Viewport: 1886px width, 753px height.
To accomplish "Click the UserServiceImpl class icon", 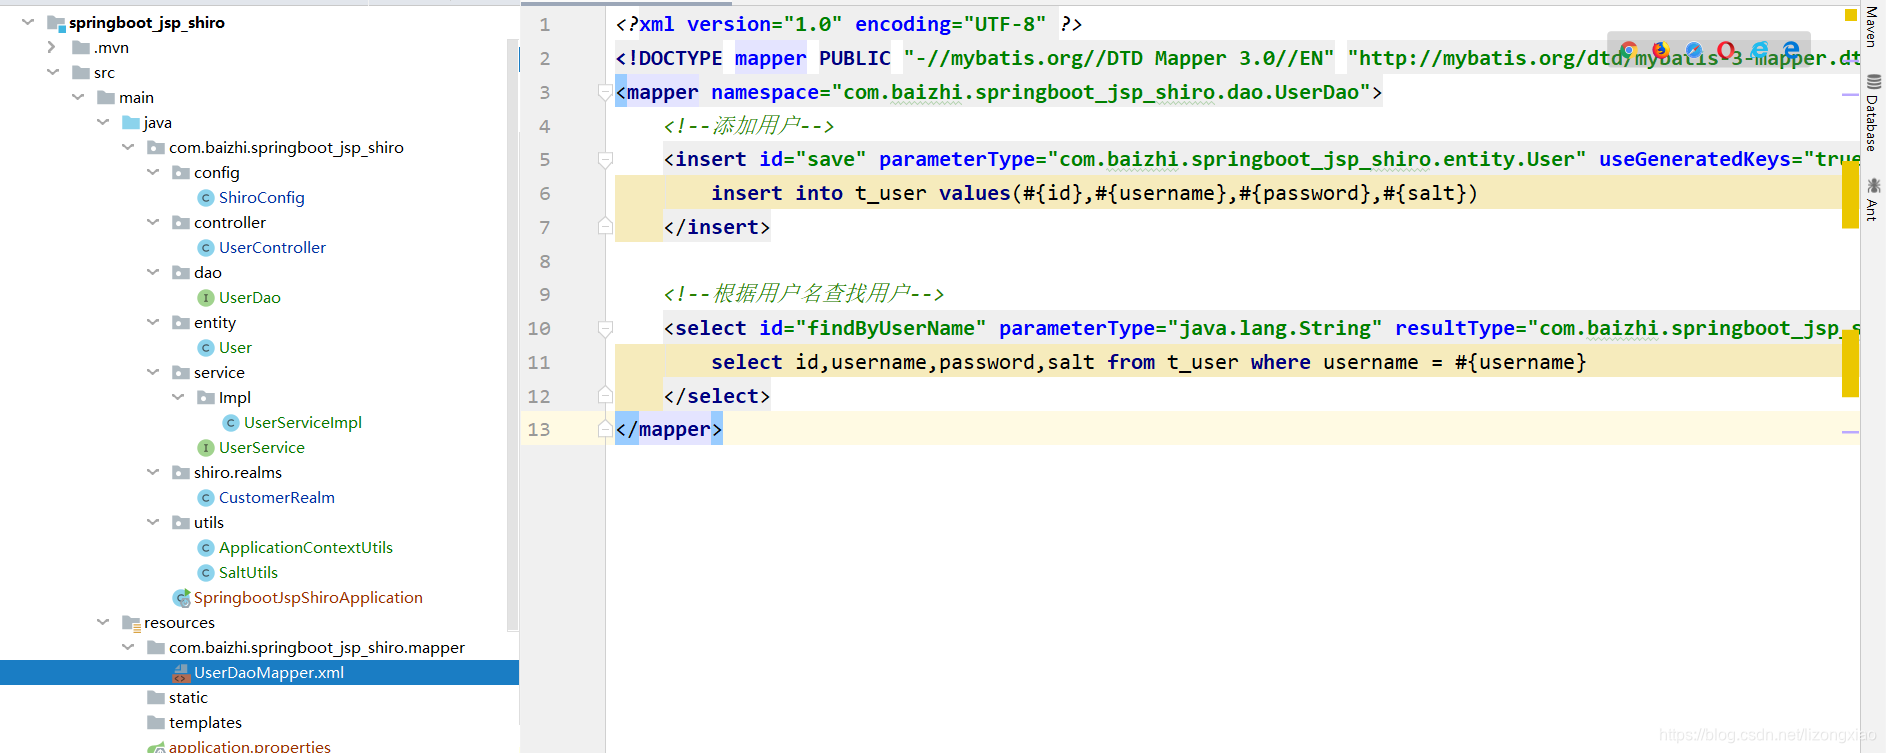I will (231, 423).
